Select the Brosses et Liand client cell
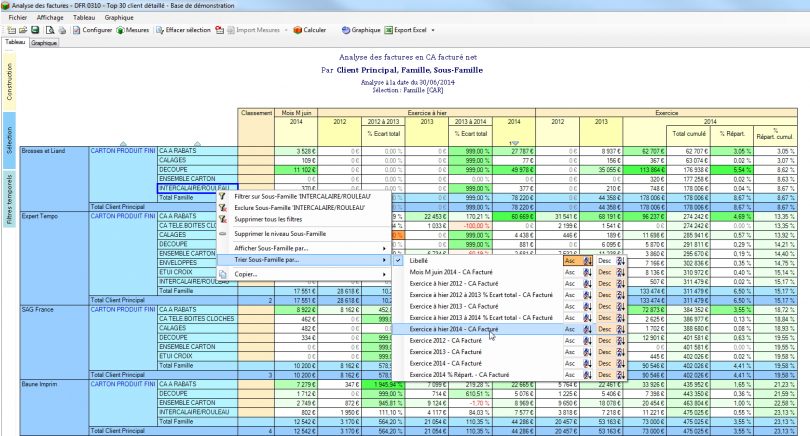The image size is (810, 436). [x=54, y=179]
